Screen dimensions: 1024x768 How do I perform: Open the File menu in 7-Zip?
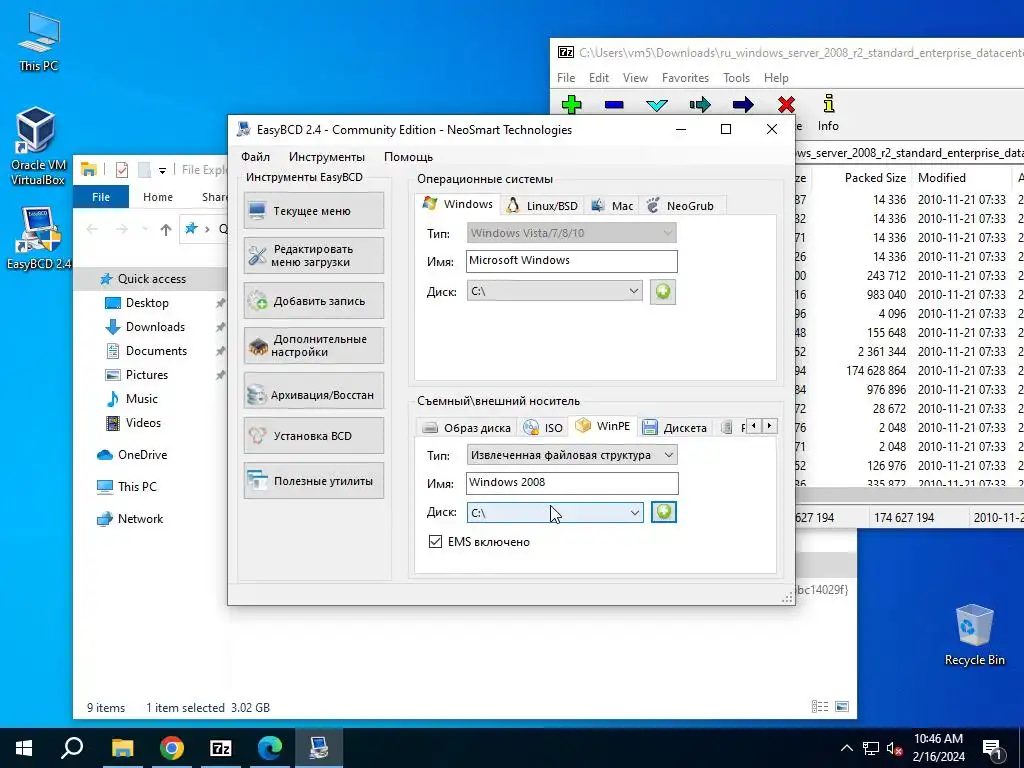(566, 78)
